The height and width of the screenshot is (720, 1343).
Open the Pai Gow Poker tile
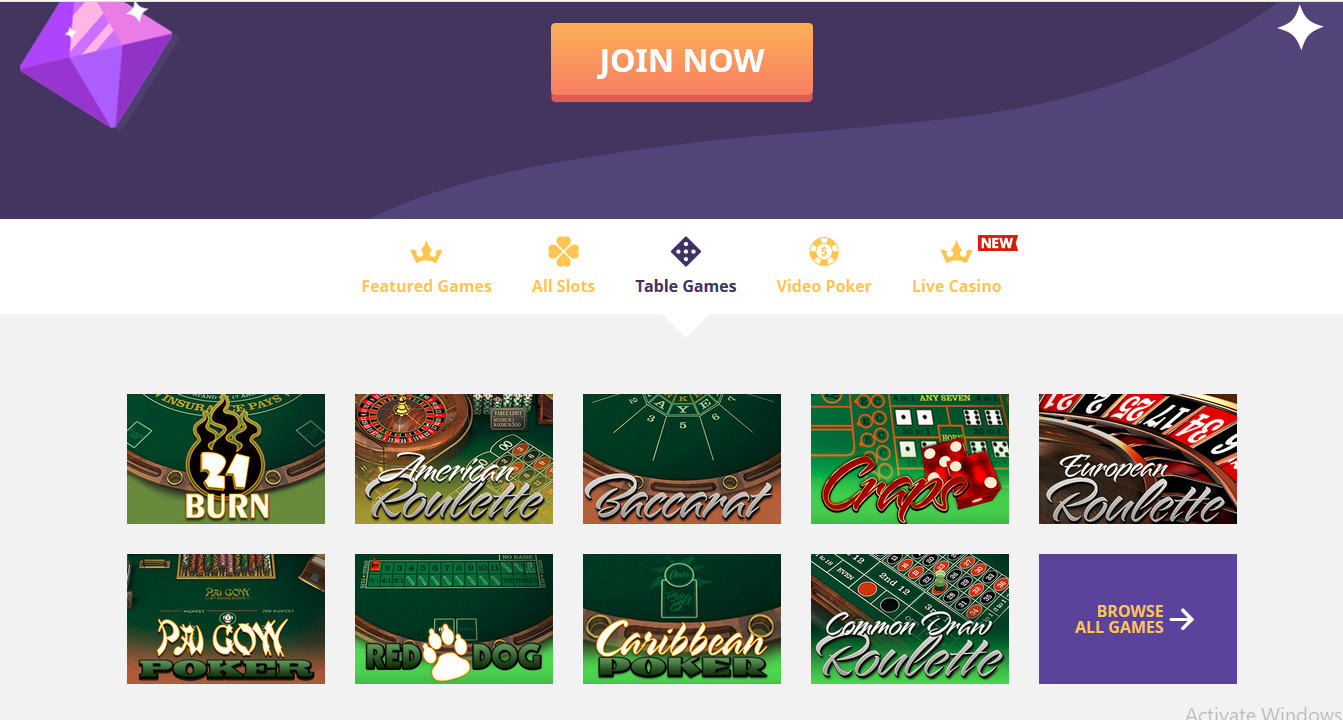[226, 619]
